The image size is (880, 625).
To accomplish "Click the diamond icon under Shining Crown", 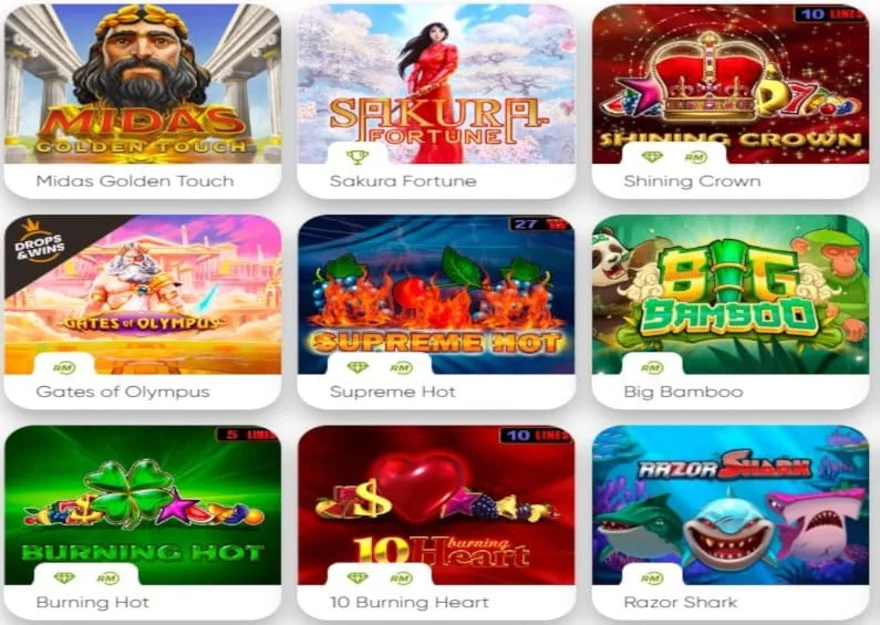I will click(x=652, y=157).
